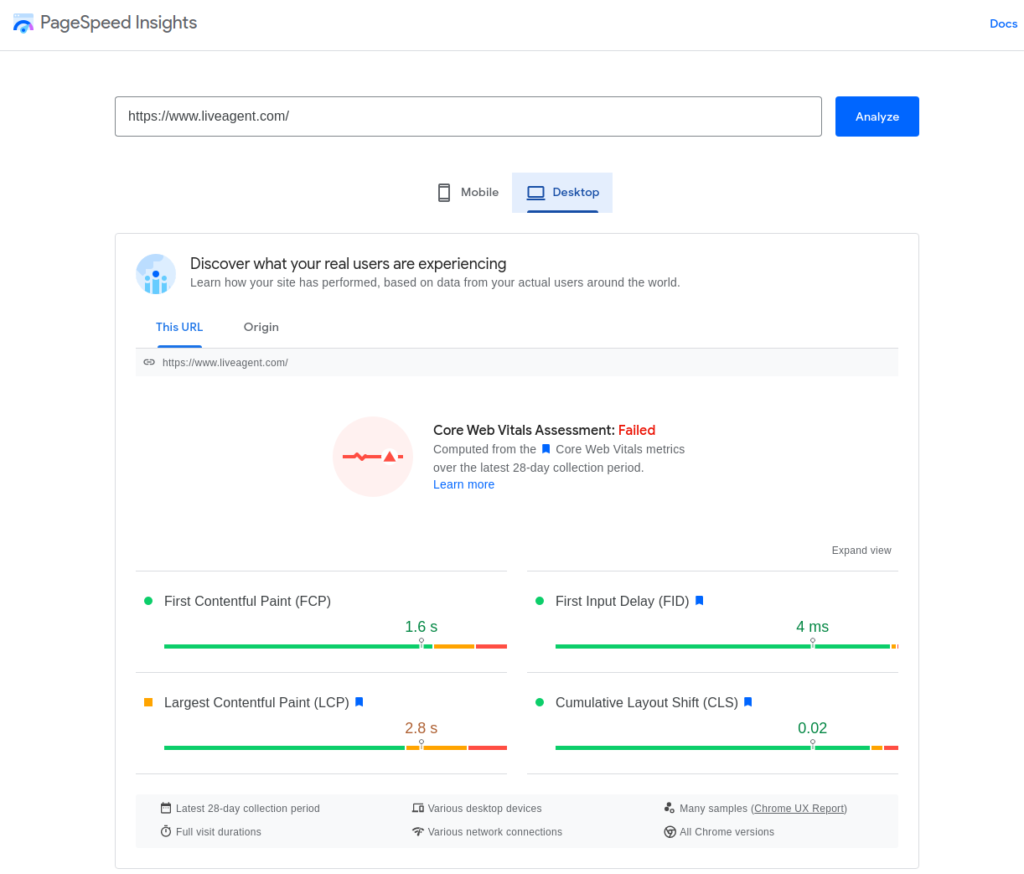This screenshot has width=1024, height=874.
Task: Click the blue bookmark icon next to FID
Action: tap(701, 600)
